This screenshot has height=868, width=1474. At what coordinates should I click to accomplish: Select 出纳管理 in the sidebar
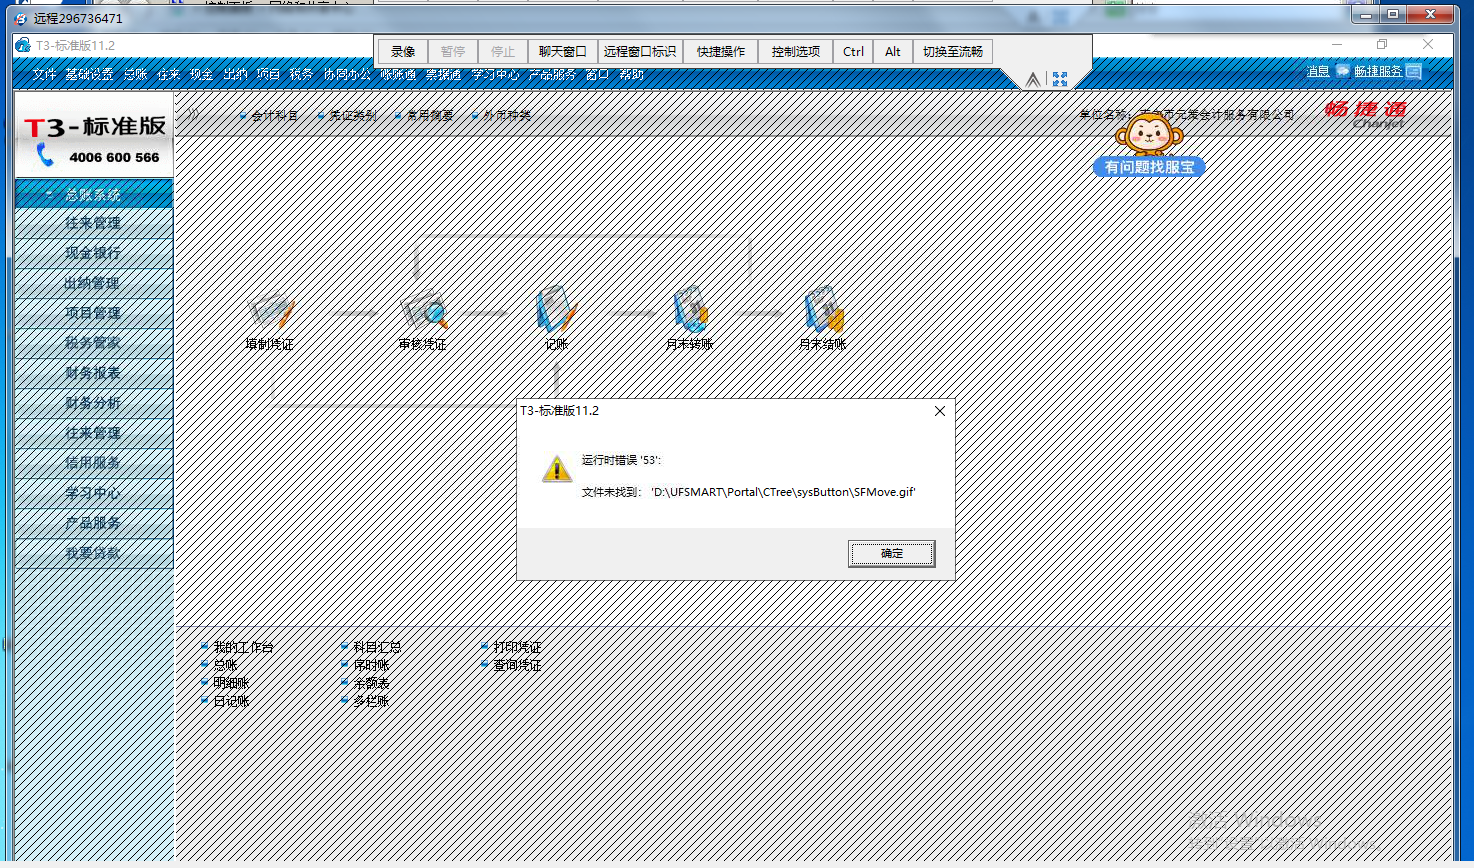(94, 283)
